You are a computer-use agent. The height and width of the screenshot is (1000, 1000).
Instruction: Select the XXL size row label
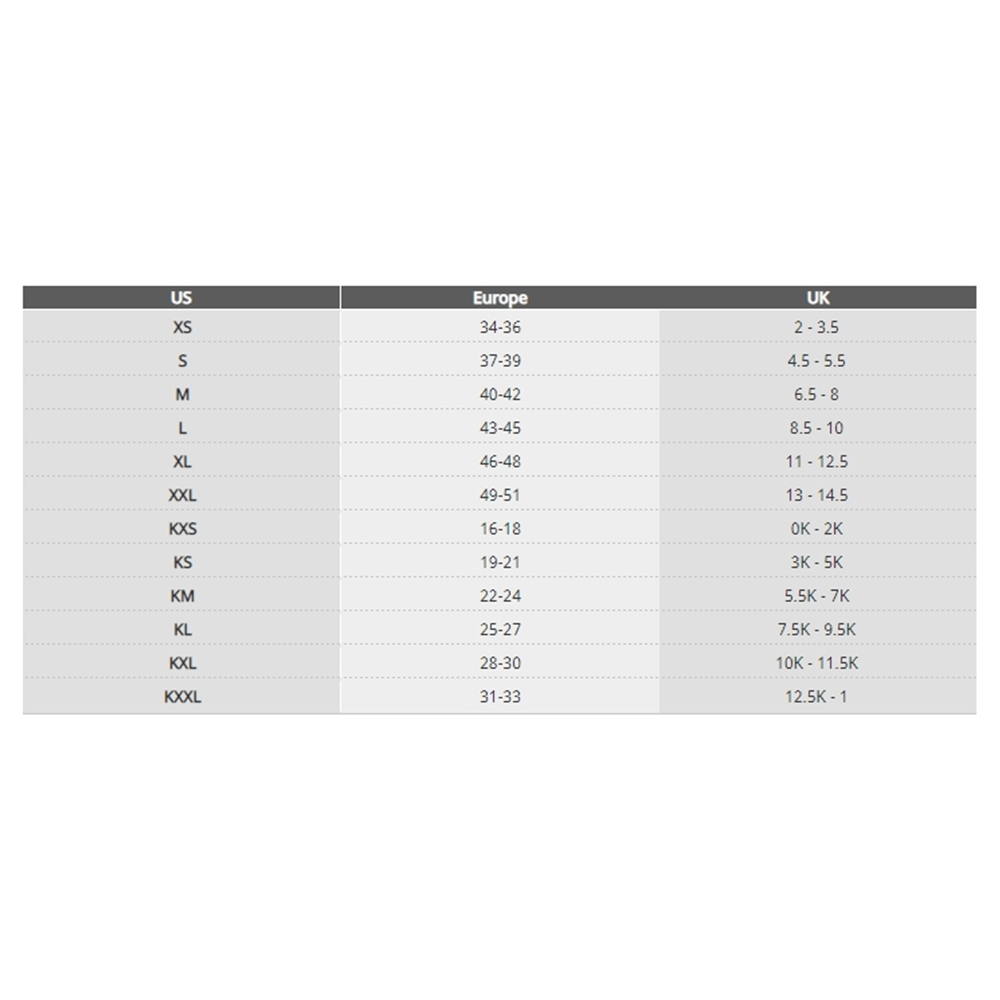click(x=181, y=495)
